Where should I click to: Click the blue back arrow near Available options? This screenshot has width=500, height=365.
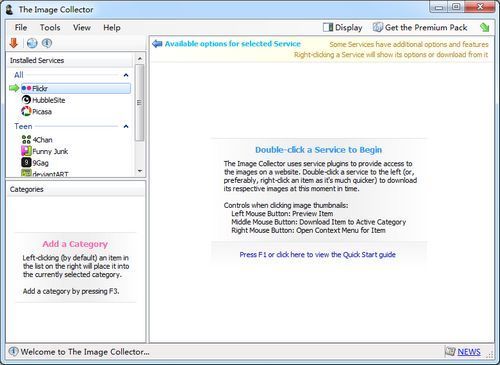click(157, 44)
